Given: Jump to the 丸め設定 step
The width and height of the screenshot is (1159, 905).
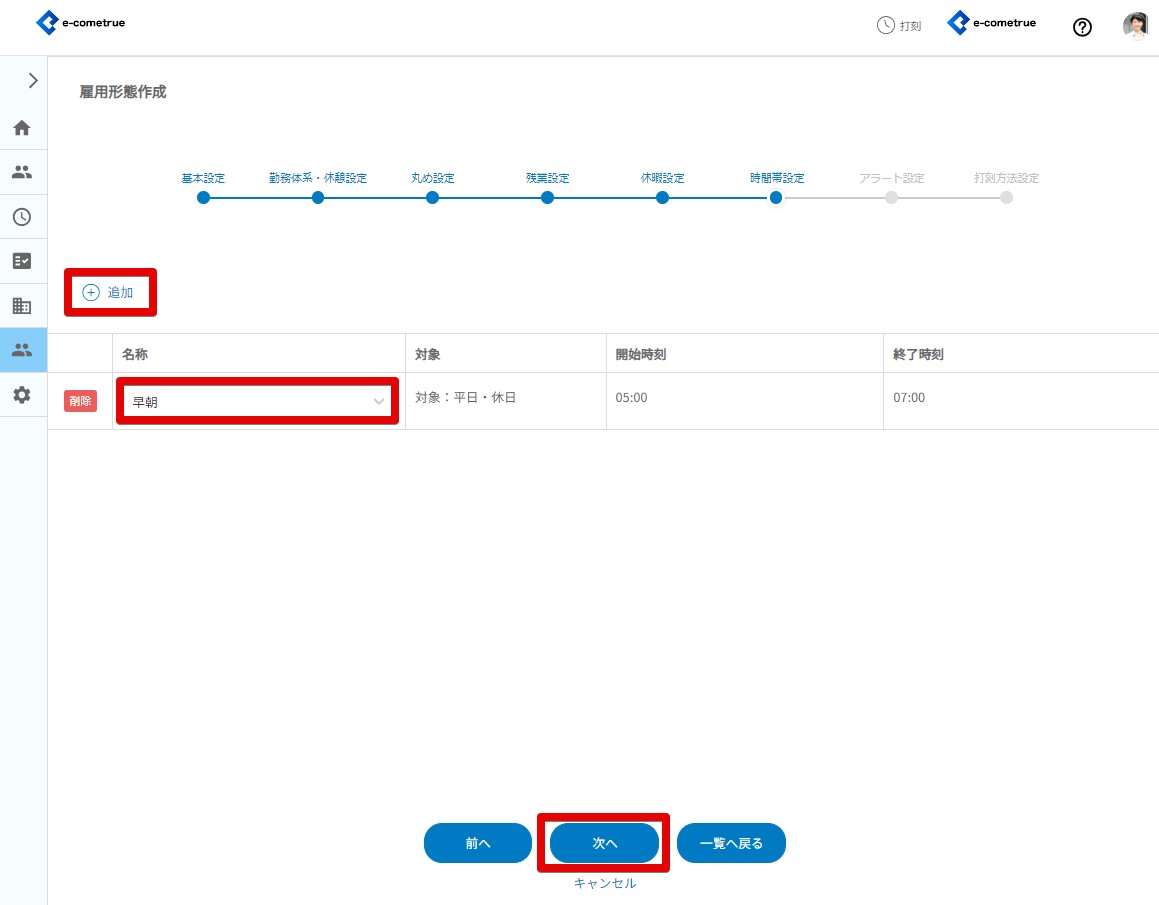Looking at the screenshot, I should pyautogui.click(x=432, y=197).
